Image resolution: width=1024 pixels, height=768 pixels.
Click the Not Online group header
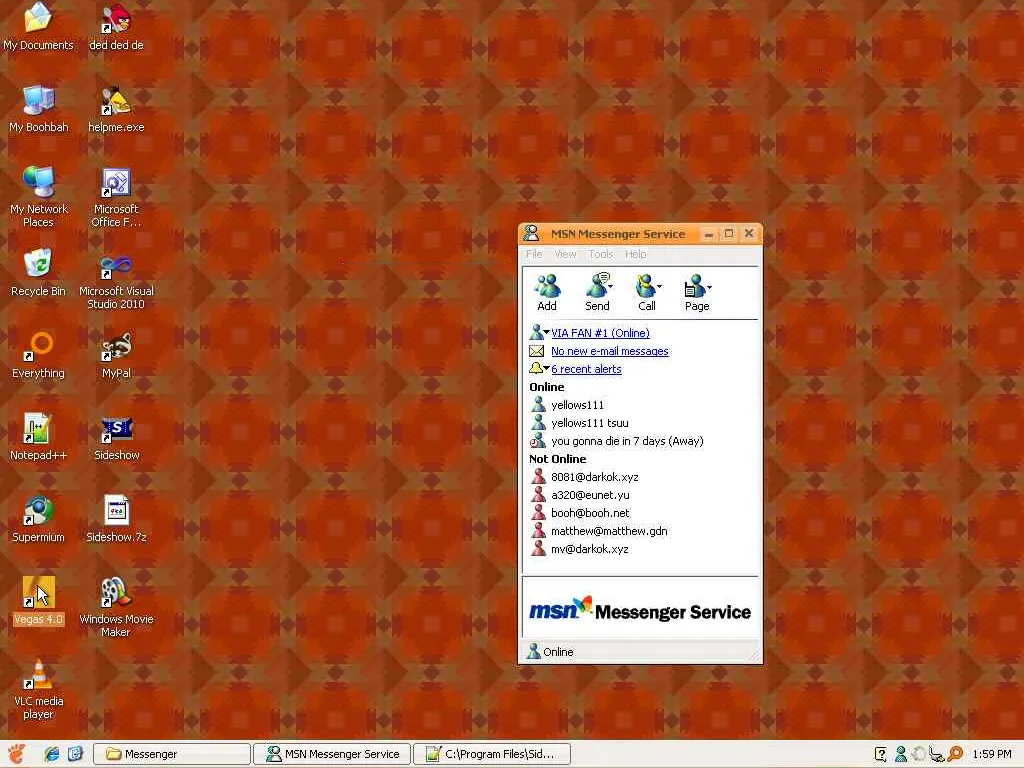click(x=557, y=459)
